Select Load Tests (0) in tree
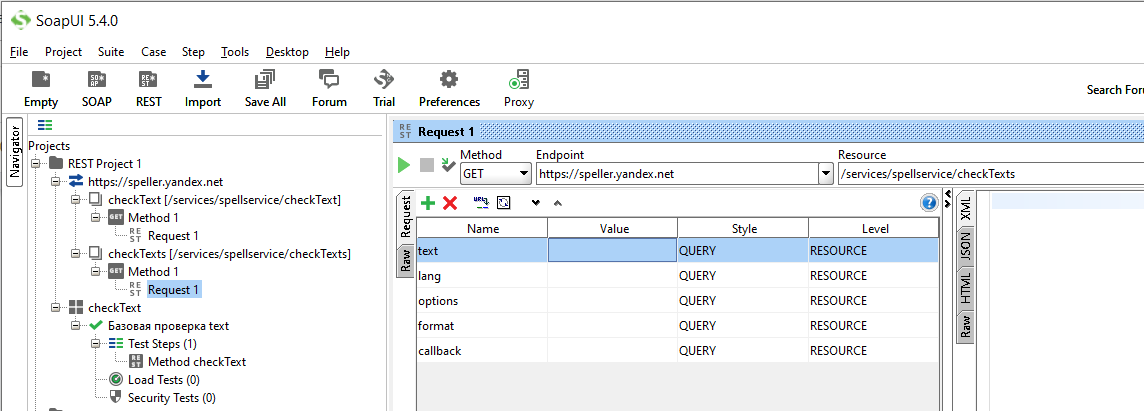 pyautogui.click(x=163, y=380)
